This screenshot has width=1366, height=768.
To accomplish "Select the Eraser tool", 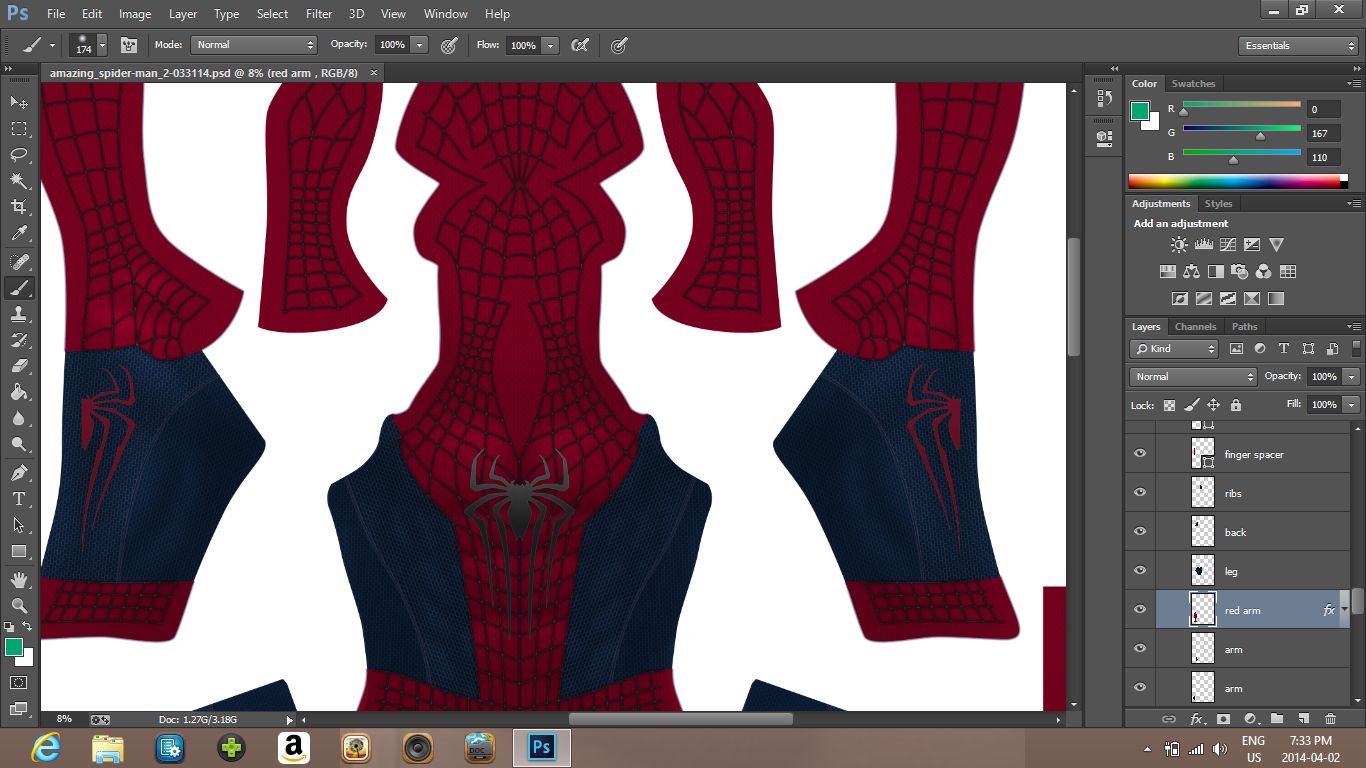I will coord(19,366).
